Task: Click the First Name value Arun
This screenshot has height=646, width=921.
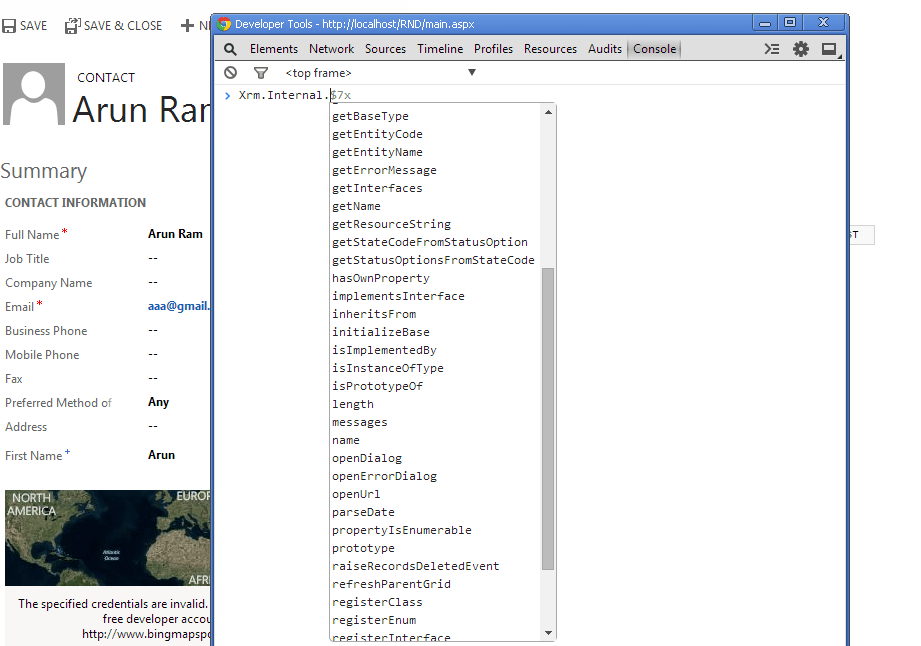Action: click(x=162, y=455)
